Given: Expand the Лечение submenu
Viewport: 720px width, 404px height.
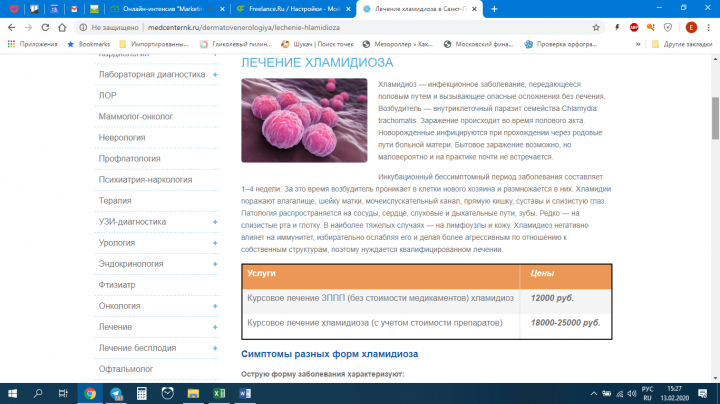Looking at the screenshot, I should (215, 327).
